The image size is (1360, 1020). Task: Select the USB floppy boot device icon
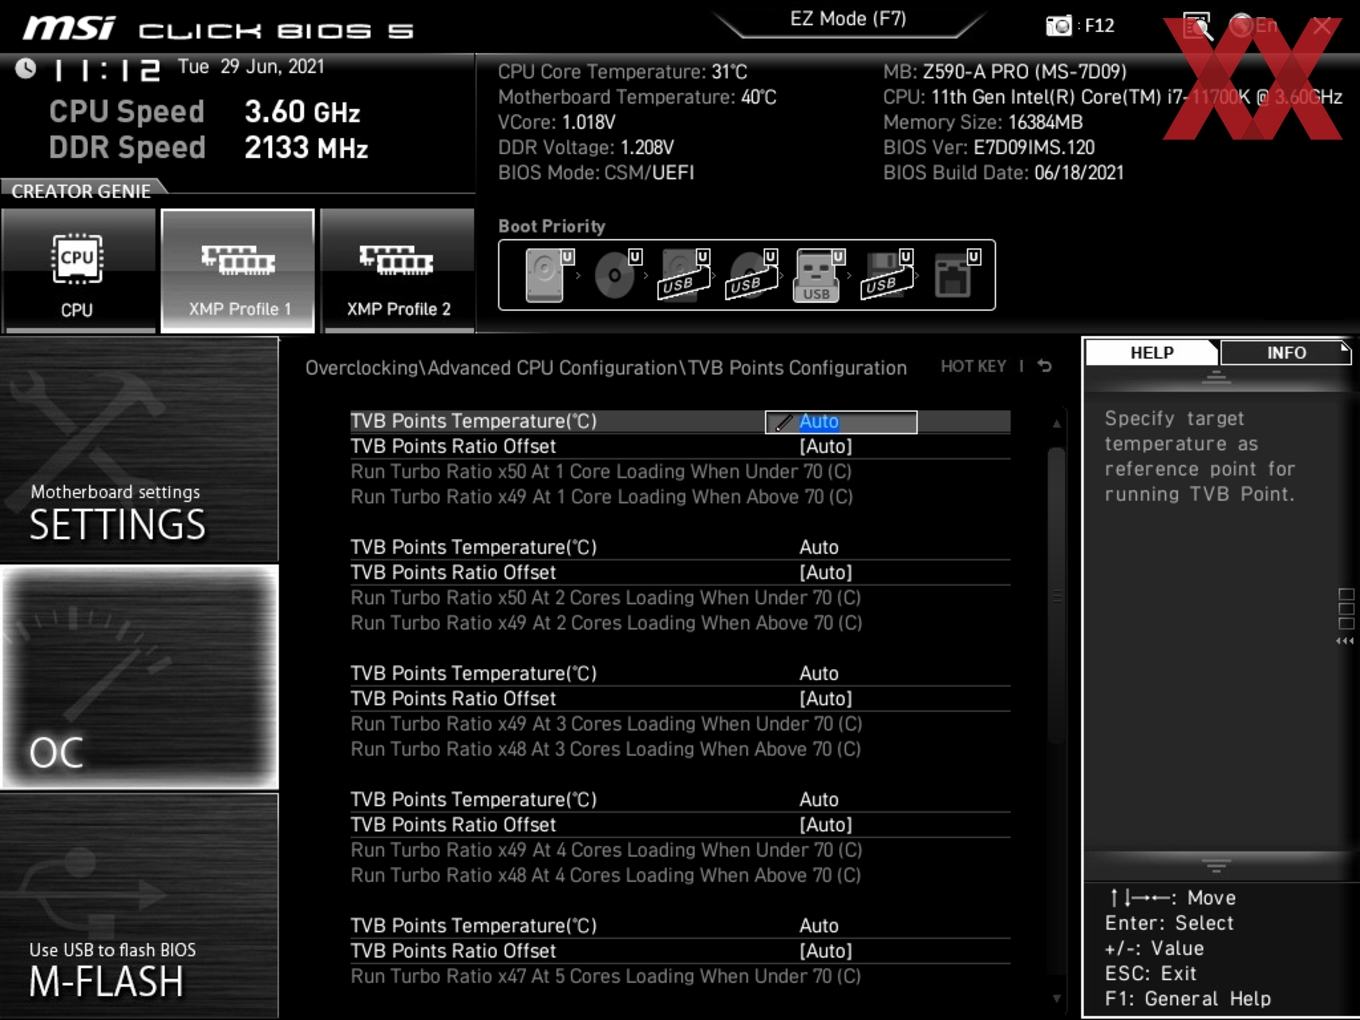[x=887, y=275]
